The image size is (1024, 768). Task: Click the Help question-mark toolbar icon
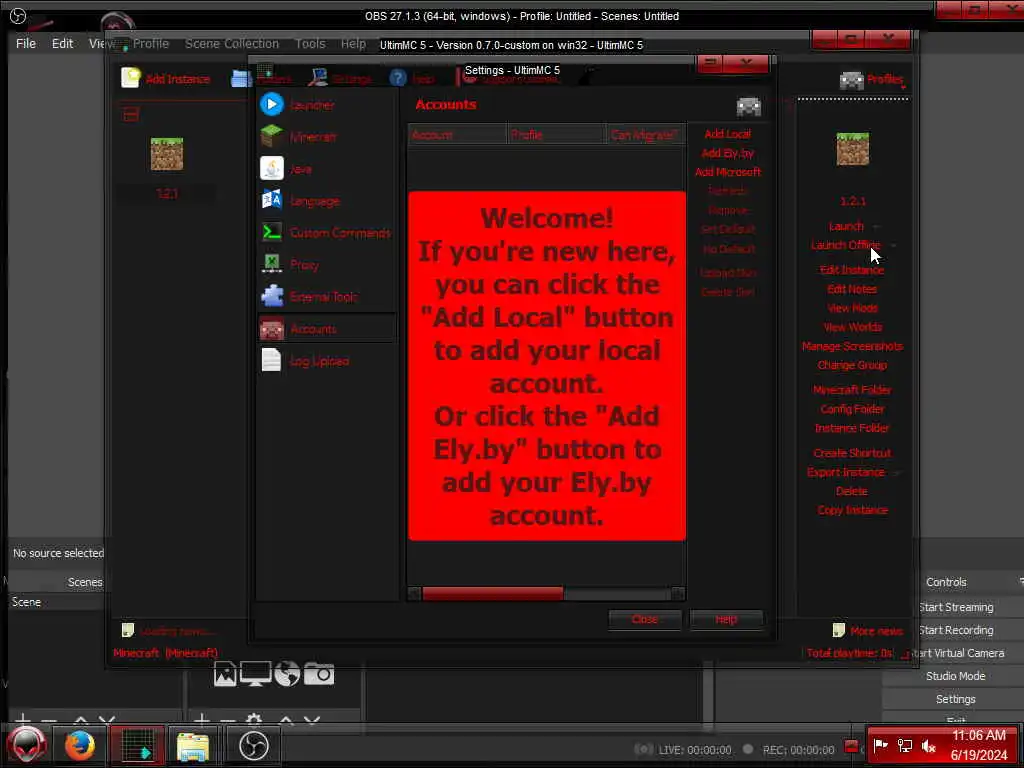point(398,78)
